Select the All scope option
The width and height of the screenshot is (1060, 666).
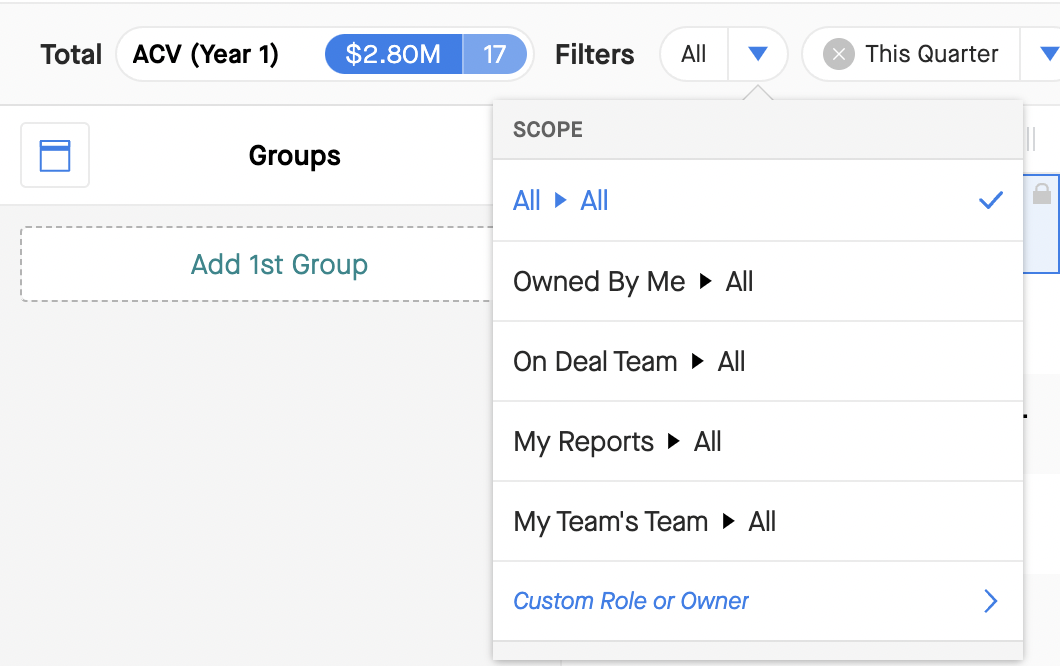(x=758, y=201)
